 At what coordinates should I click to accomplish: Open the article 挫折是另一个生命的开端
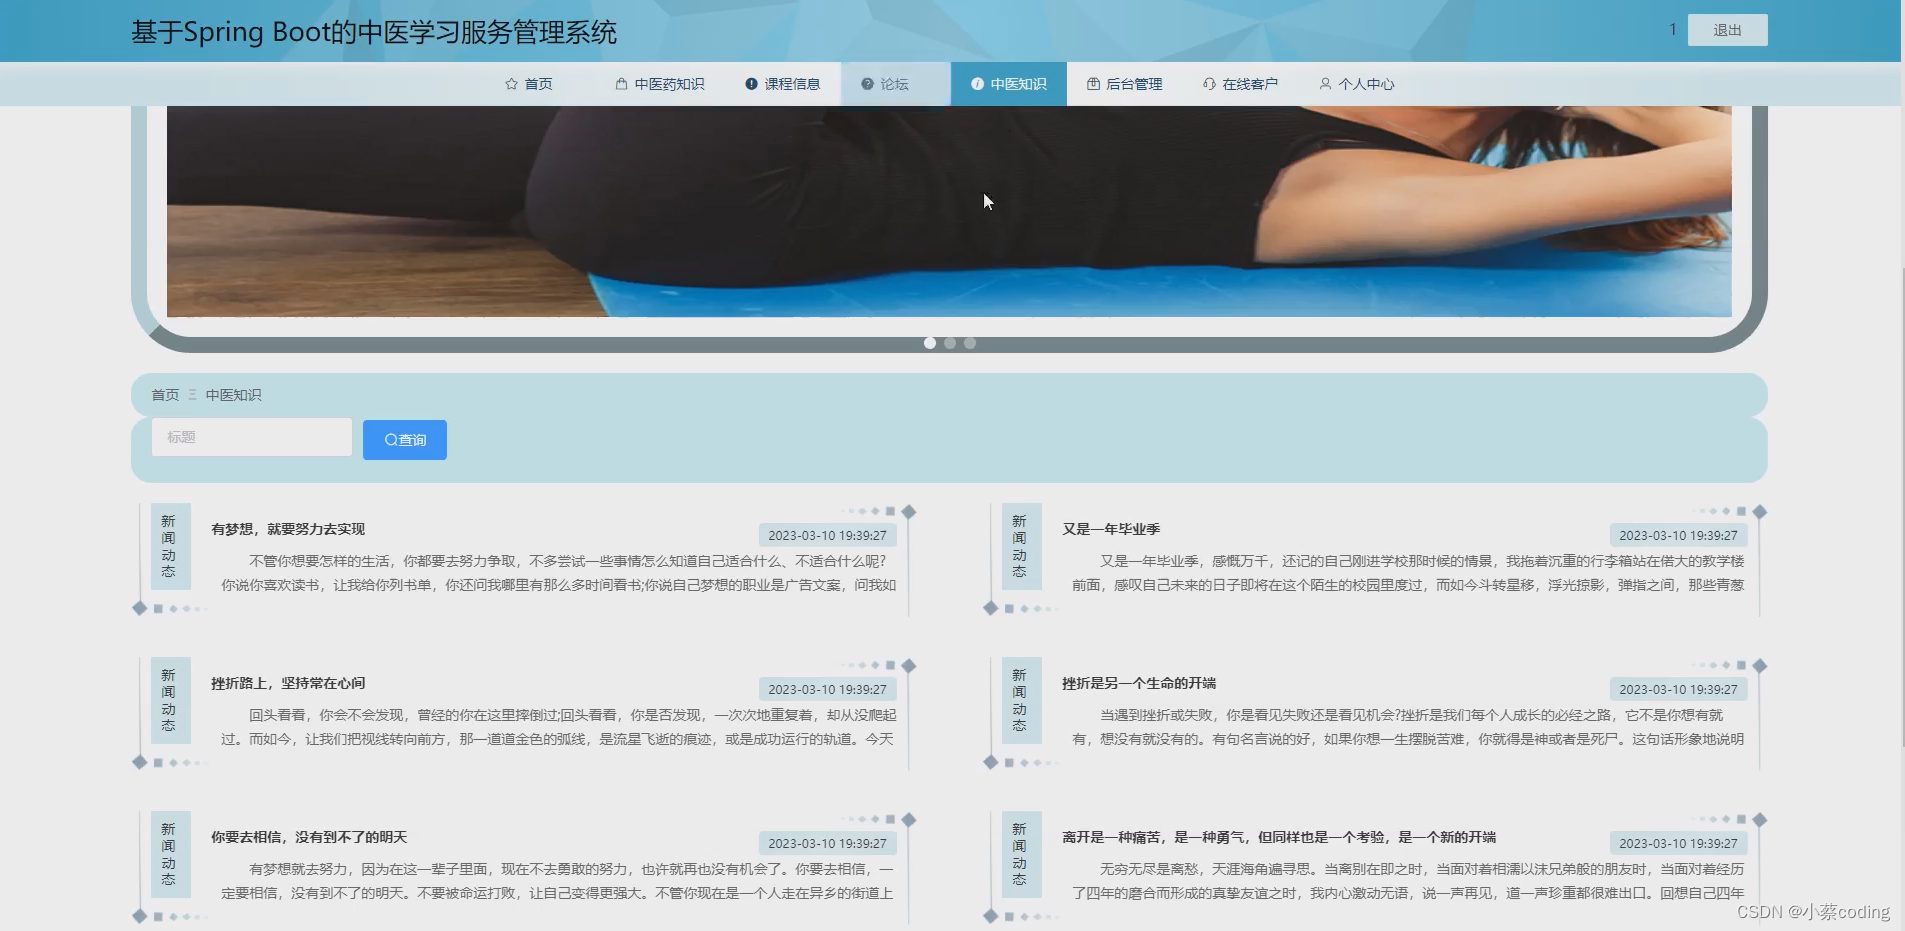[x=1139, y=683]
